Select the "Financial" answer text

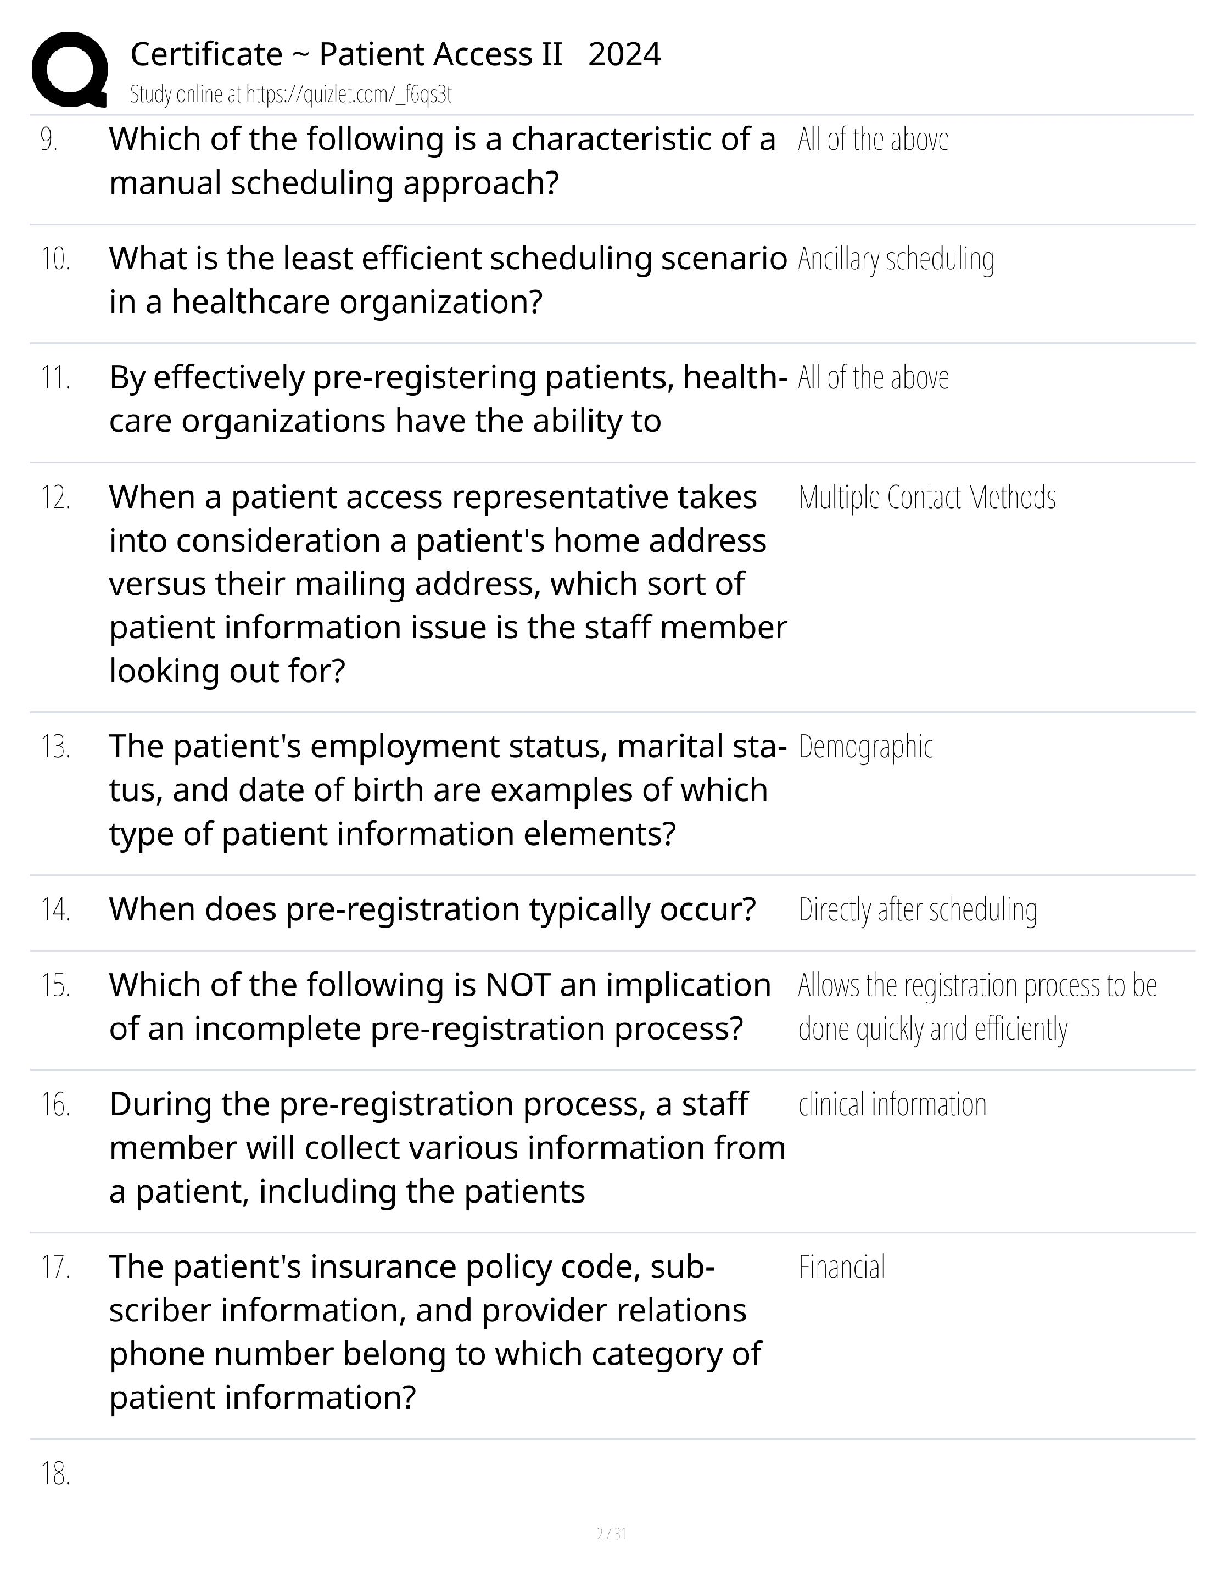[x=842, y=1268]
